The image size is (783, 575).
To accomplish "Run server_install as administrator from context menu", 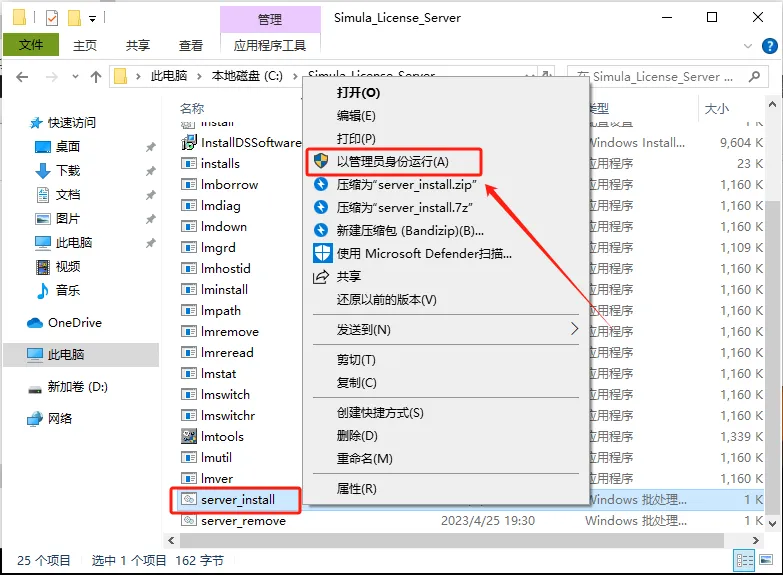I will pyautogui.click(x=392, y=161).
